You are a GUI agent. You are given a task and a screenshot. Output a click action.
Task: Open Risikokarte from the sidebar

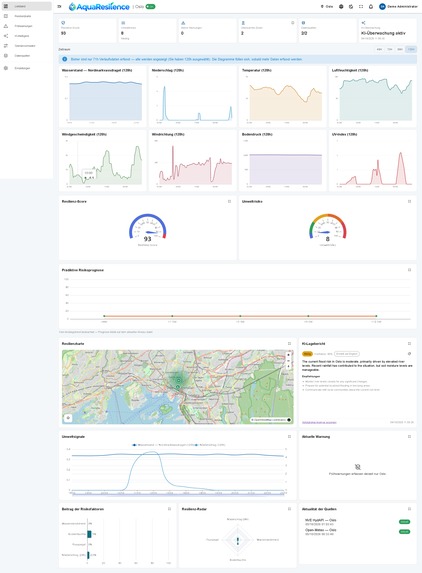(26, 16)
